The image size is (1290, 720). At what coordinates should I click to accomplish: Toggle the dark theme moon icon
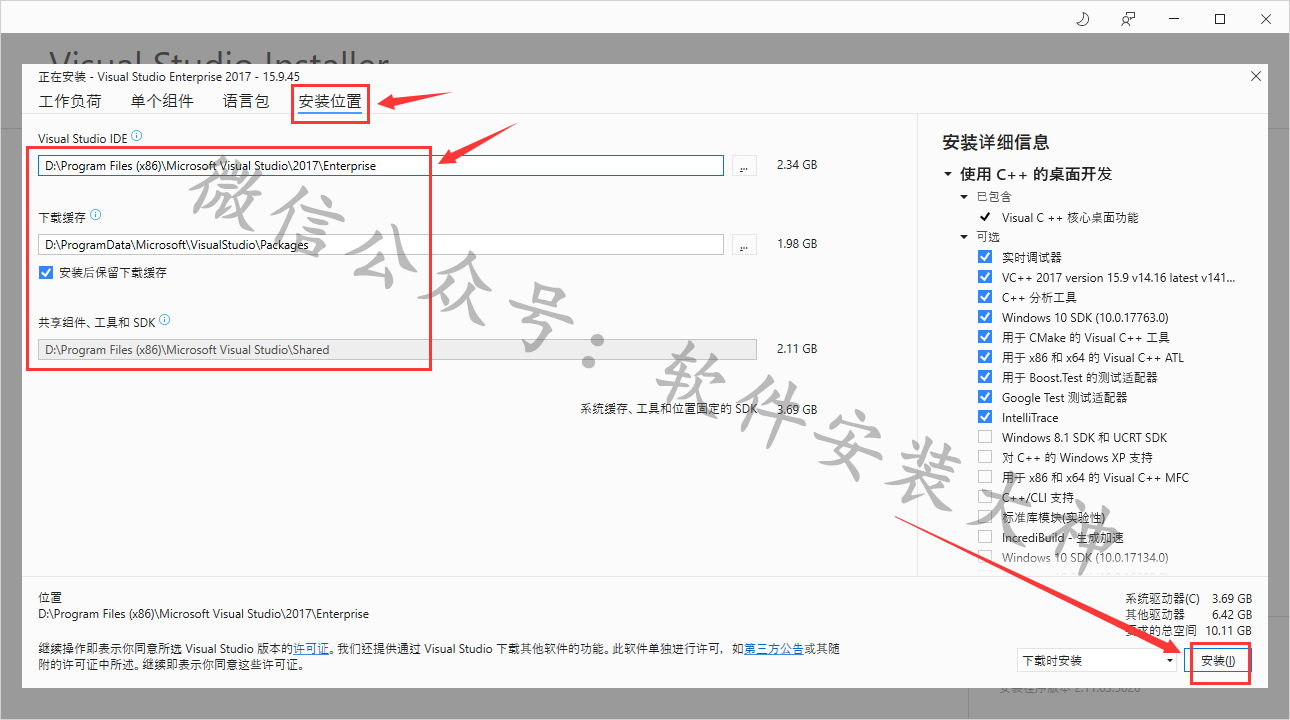(x=1083, y=18)
